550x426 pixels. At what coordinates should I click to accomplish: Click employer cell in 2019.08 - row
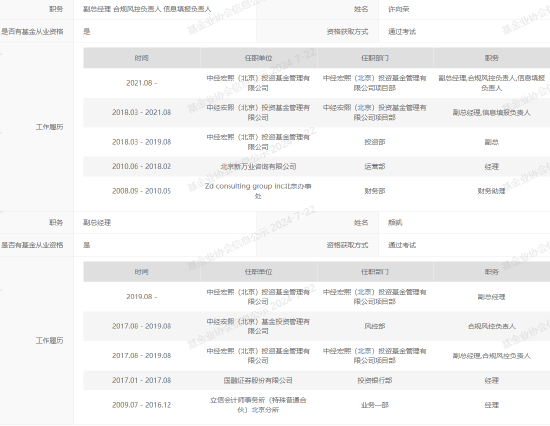[258, 297]
